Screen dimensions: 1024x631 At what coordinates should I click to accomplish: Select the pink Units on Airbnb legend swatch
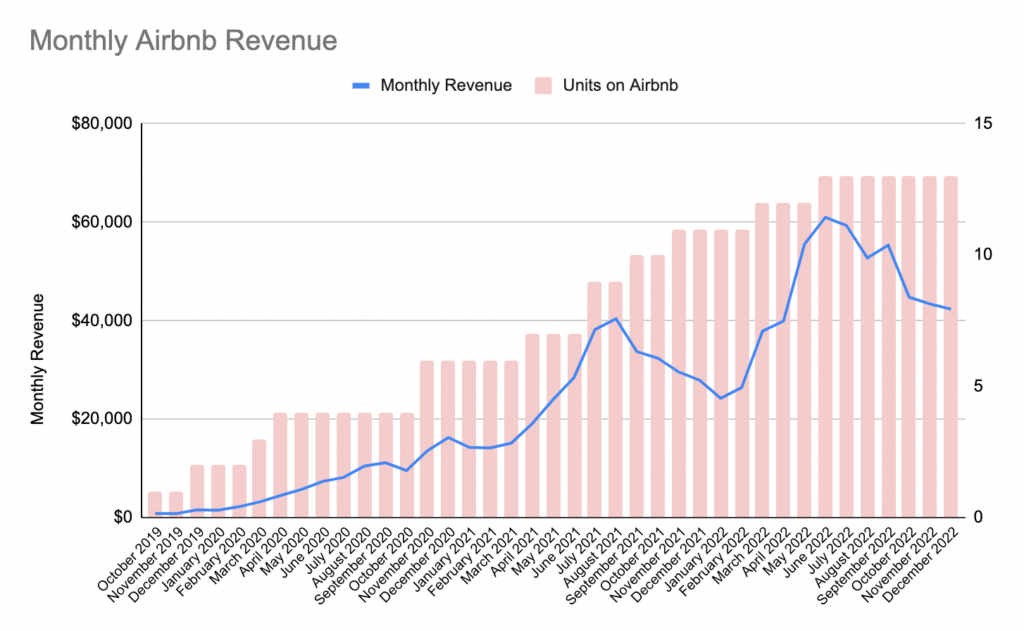pyautogui.click(x=546, y=85)
